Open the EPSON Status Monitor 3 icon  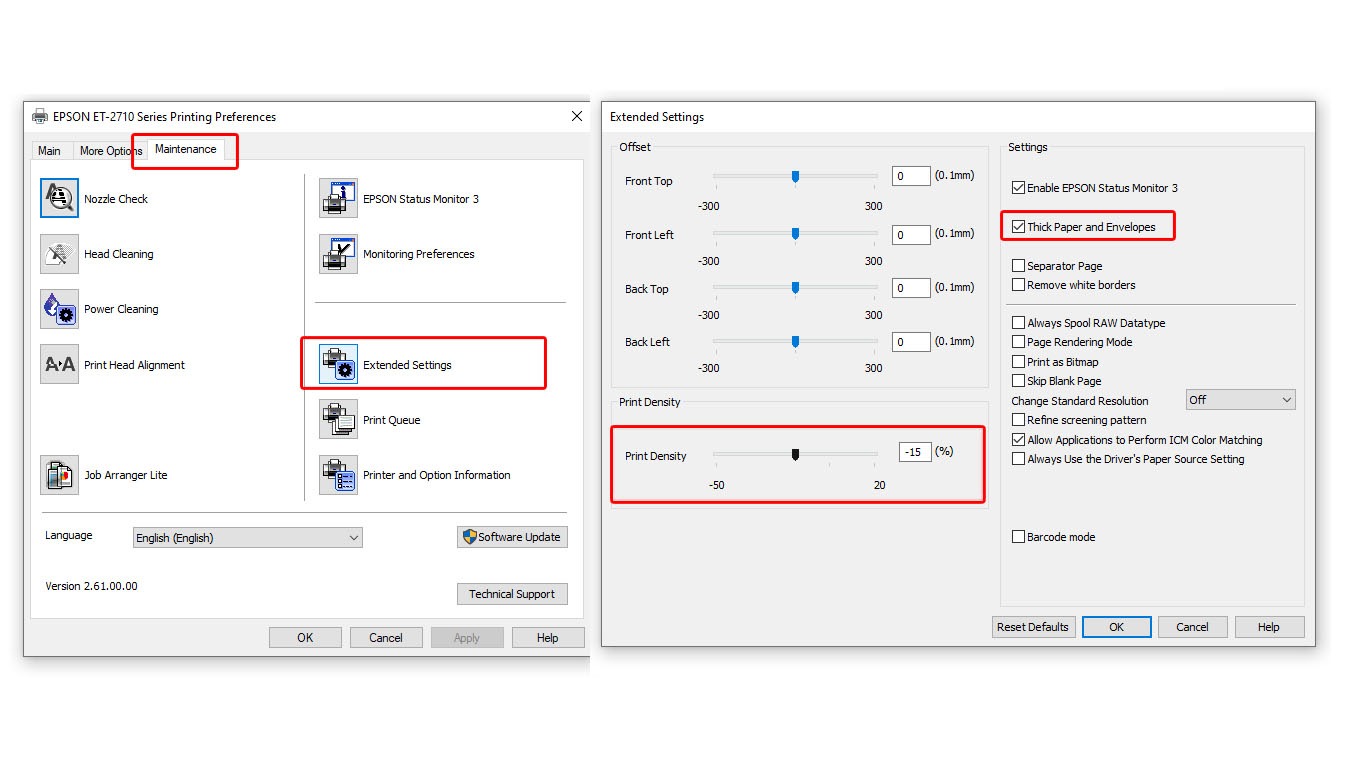point(338,198)
